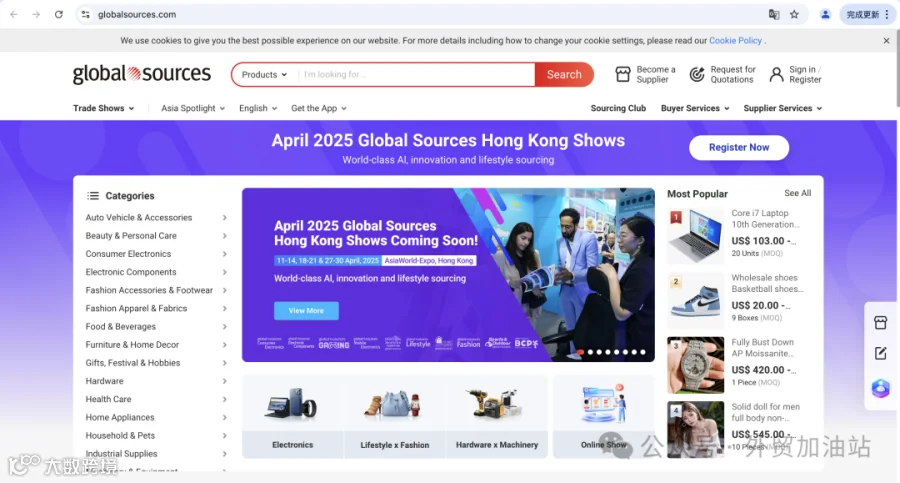Dismiss the cookie notice banner
The height and width of the screenshot is (483, 900).
click(886, 41)
